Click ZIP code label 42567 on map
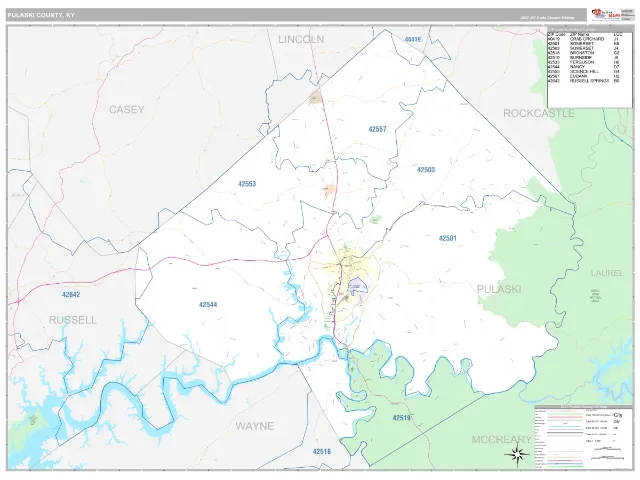The width and height of the screenshot is (640, 480). pos(377,129)
